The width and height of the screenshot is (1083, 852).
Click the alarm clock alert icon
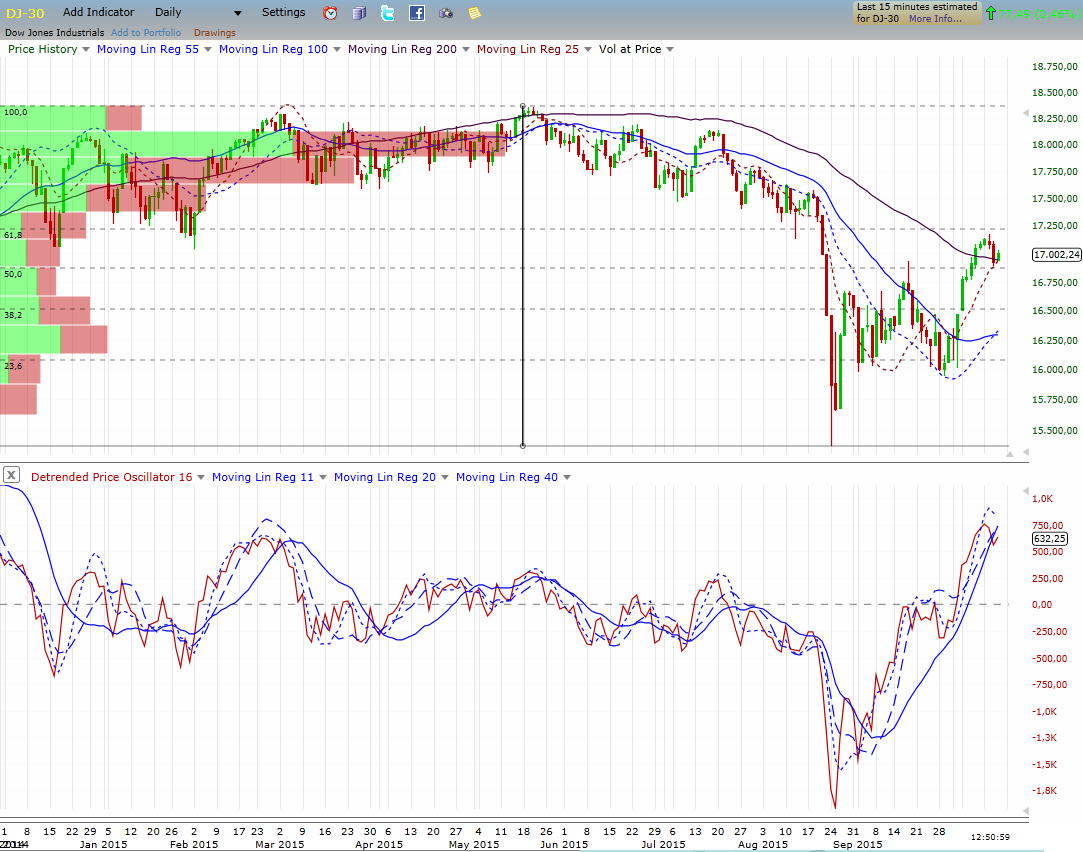[330, 13]
